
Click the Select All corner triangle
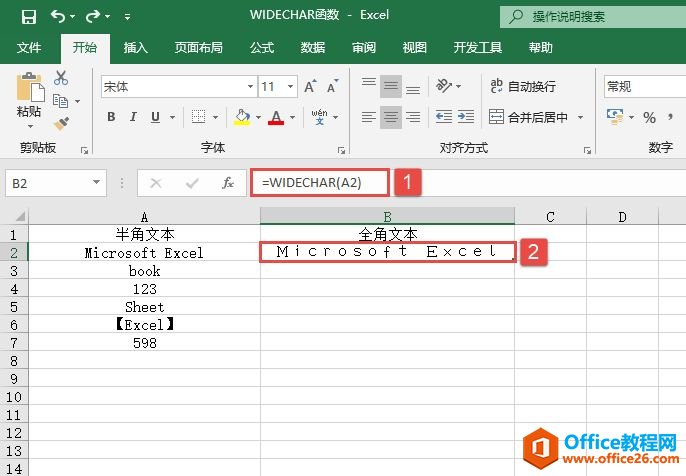(x=20, y=216)
